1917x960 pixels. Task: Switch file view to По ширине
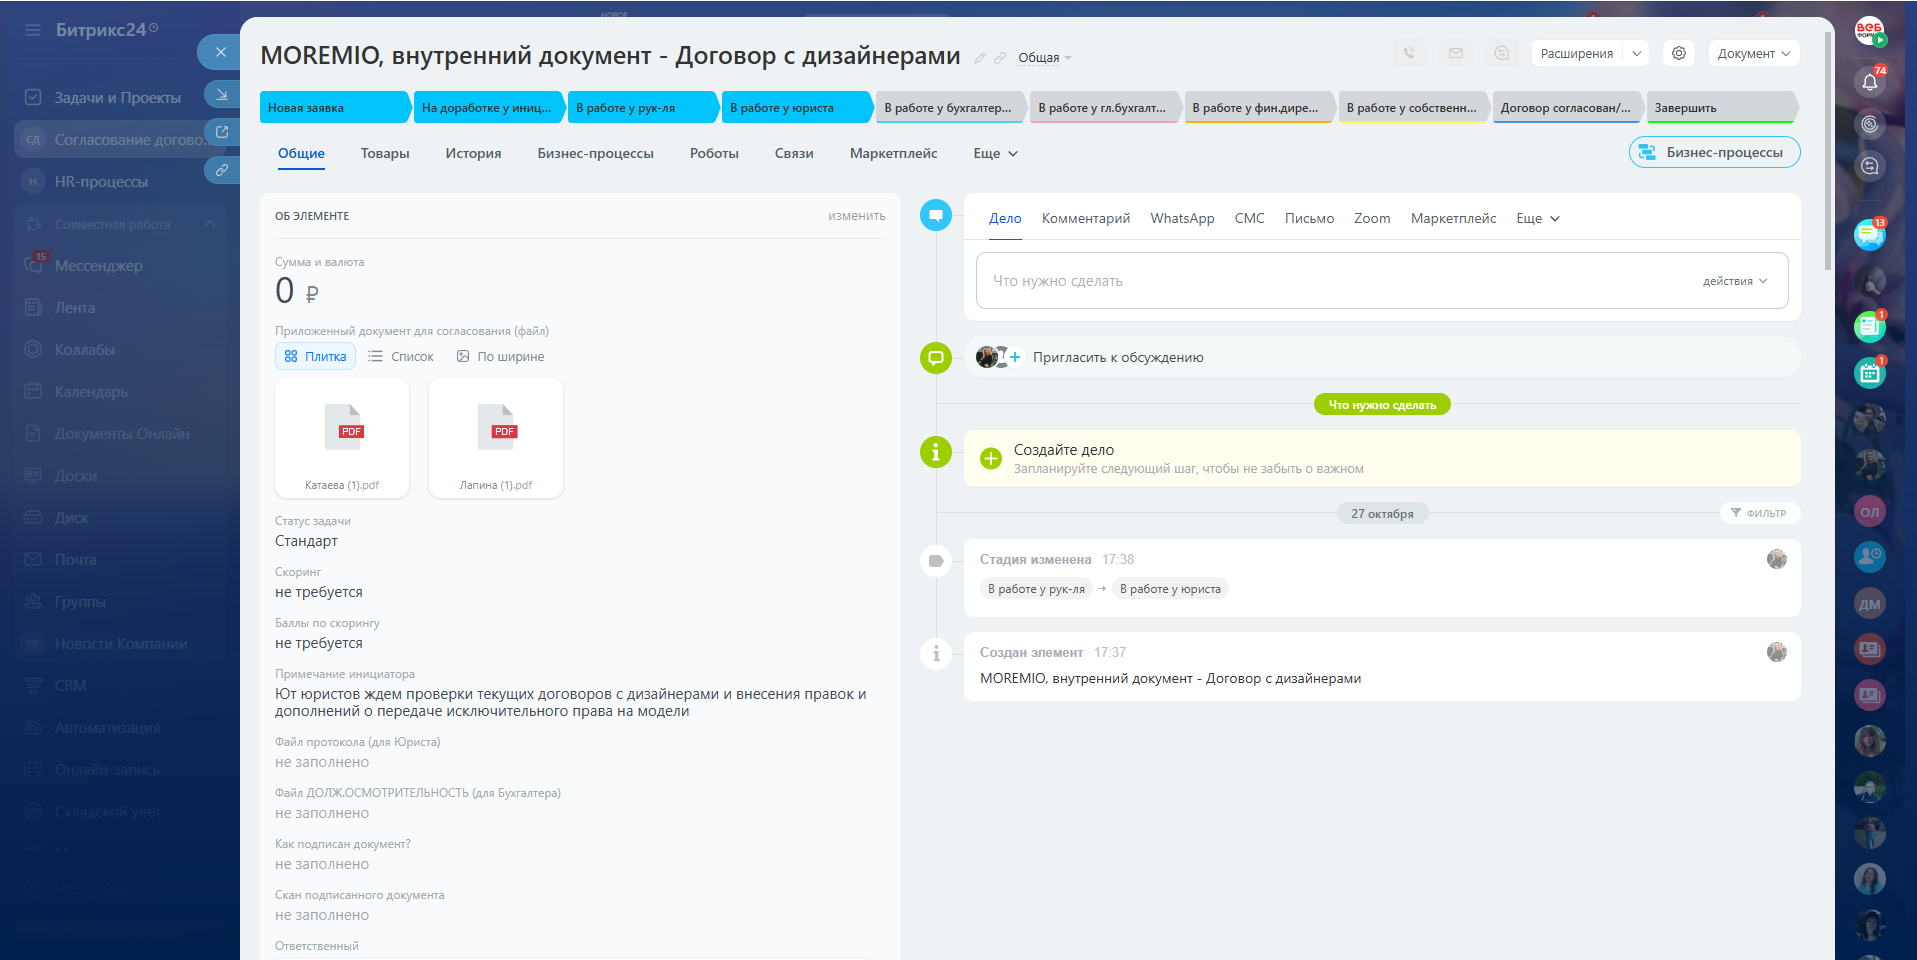pos(500,356)
